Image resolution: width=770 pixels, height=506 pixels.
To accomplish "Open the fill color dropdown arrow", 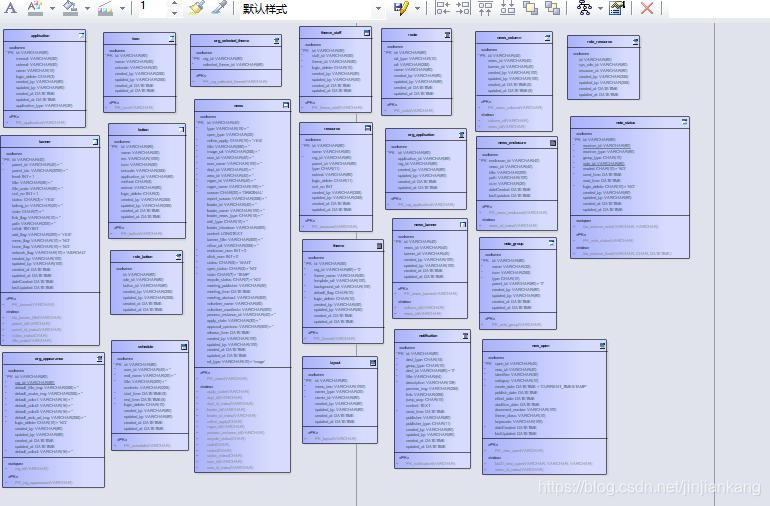I will pyautogui.click(x=87, y=8).
